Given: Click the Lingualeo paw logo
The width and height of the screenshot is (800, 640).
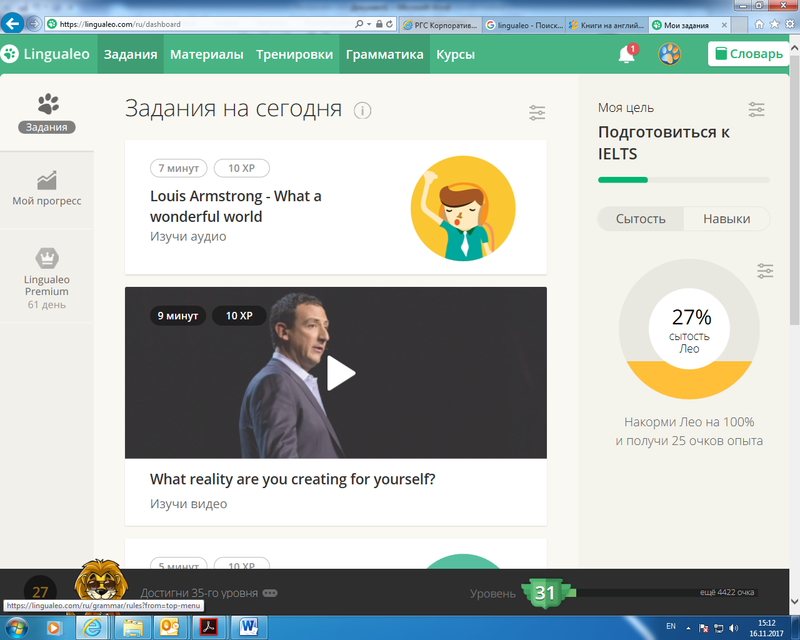Looking at the screenshot, I should point(10,55).
